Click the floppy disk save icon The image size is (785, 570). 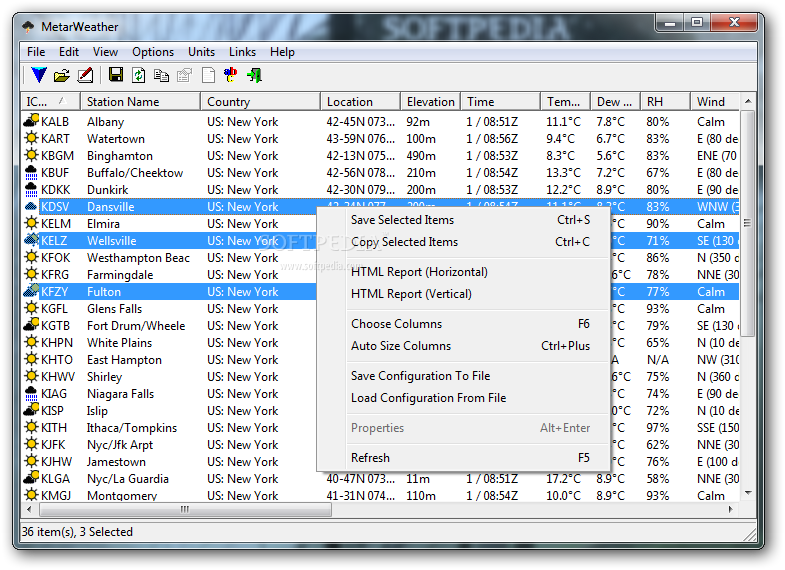point(116,76)
